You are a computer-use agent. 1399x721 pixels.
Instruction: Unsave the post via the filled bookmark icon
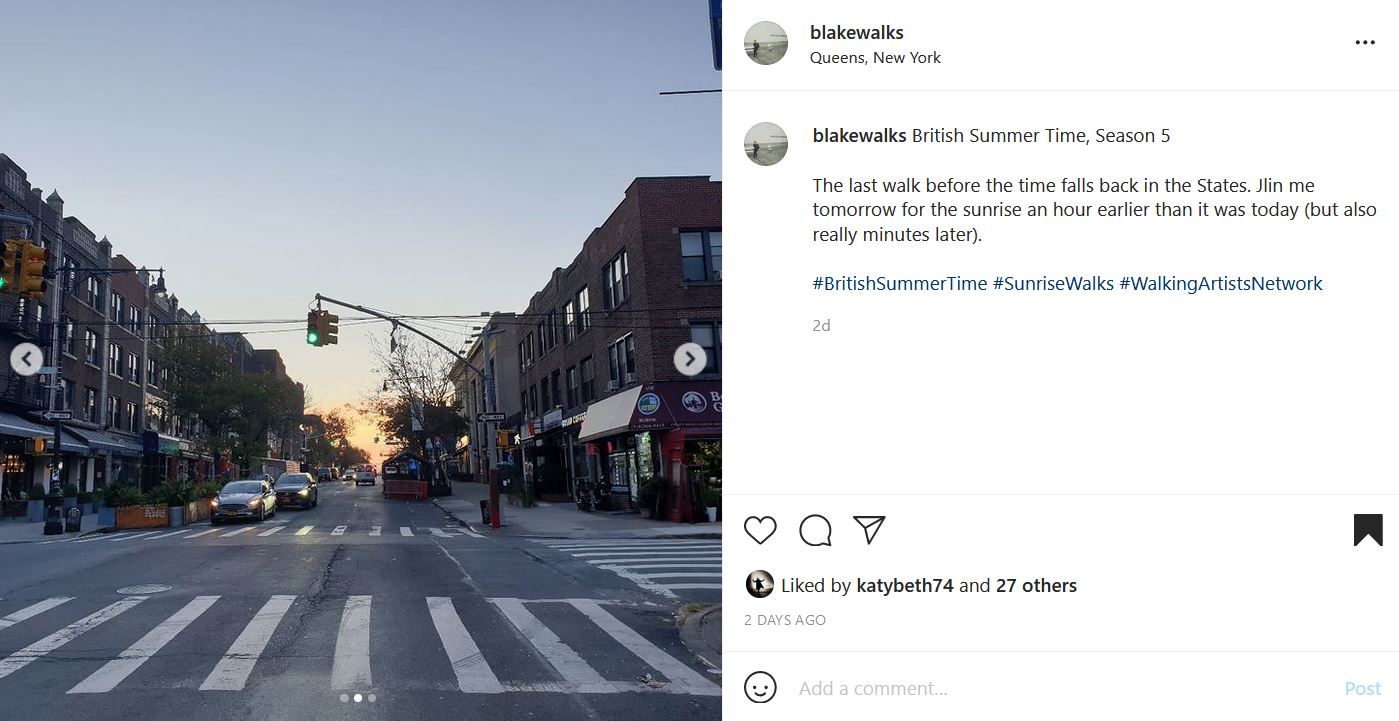click(1366, 530)
